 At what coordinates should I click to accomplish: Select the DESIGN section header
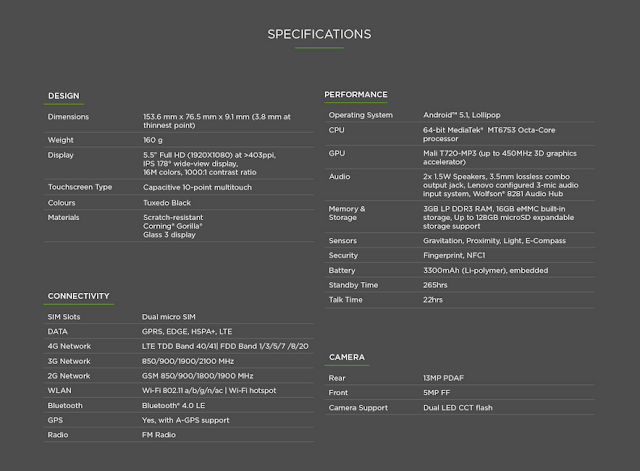click(64, 96)
